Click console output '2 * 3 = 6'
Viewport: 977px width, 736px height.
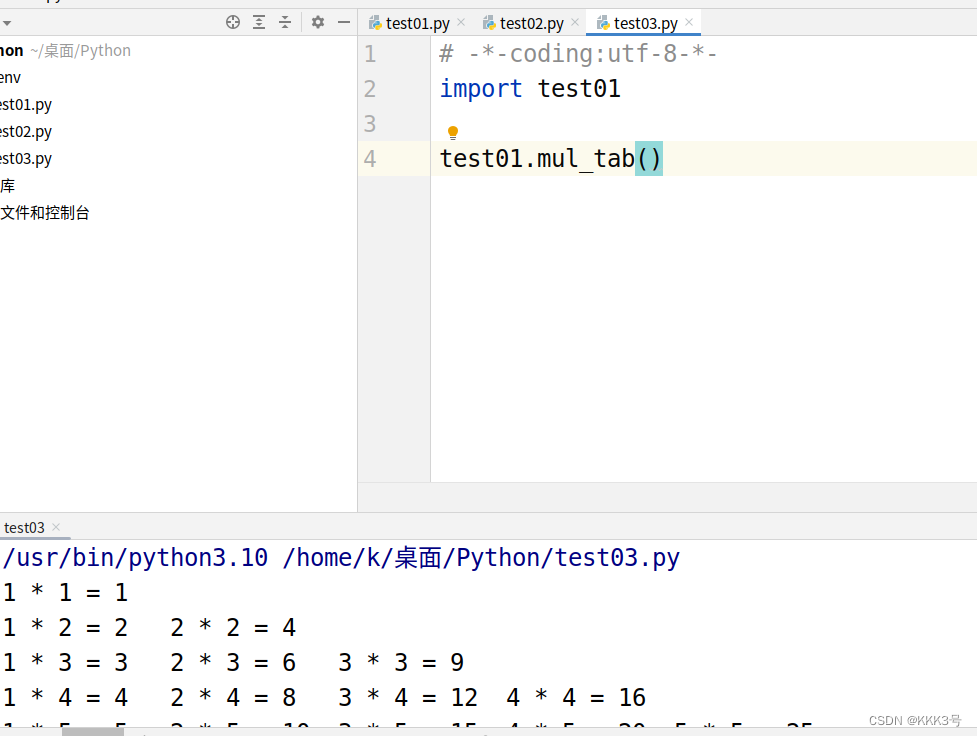pos(233,662)
